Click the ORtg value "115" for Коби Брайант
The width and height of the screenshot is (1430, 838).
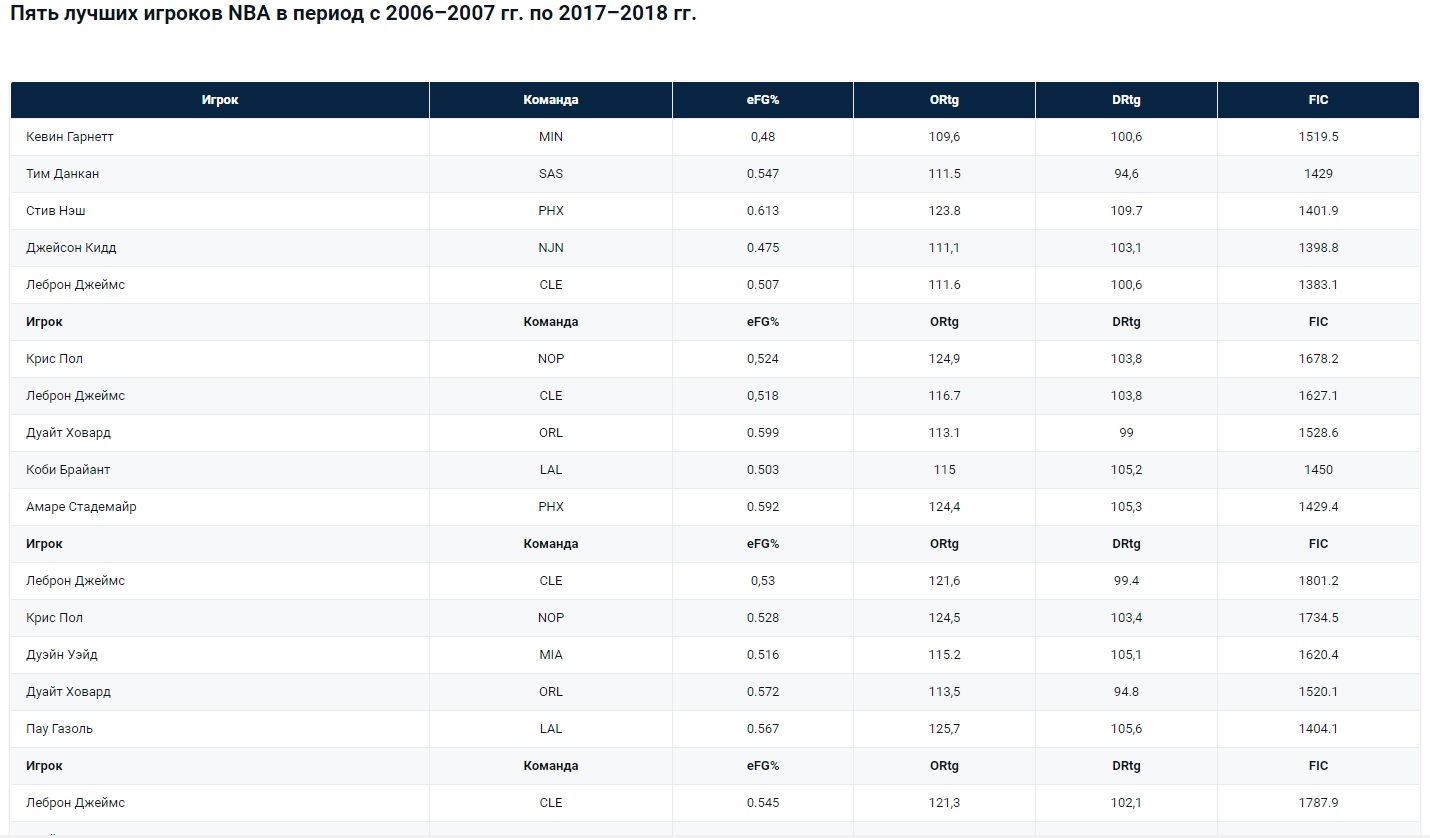click(944, 470)
